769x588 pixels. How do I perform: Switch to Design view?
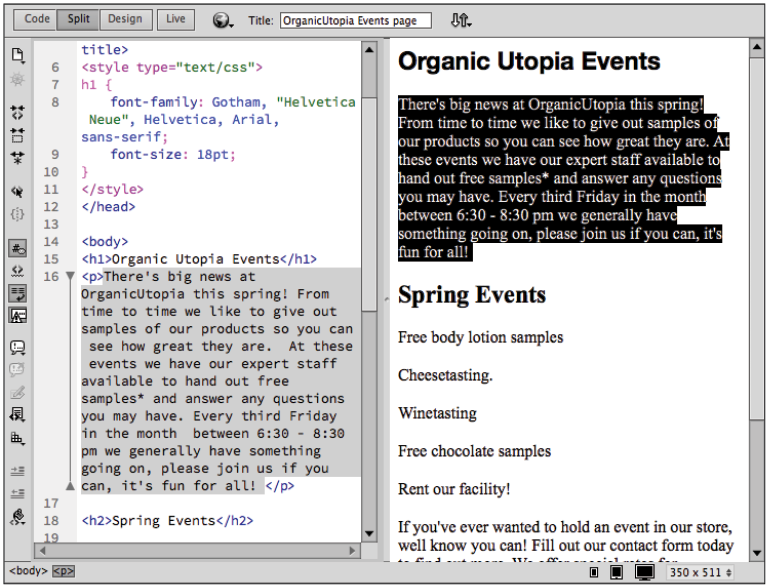125,19
